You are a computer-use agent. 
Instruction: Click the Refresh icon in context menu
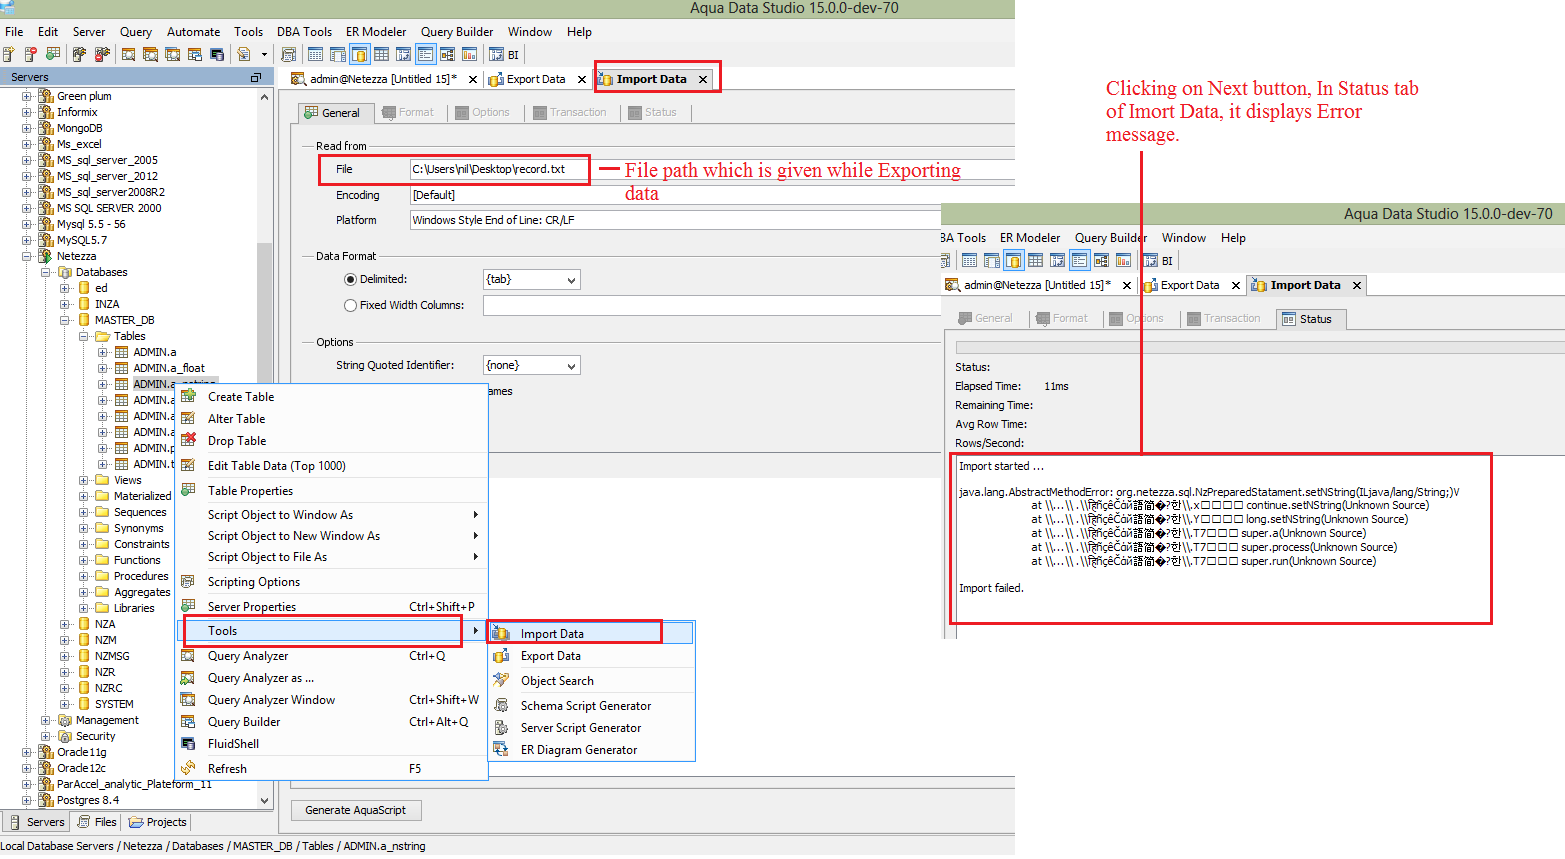click(x=188, y=768)
